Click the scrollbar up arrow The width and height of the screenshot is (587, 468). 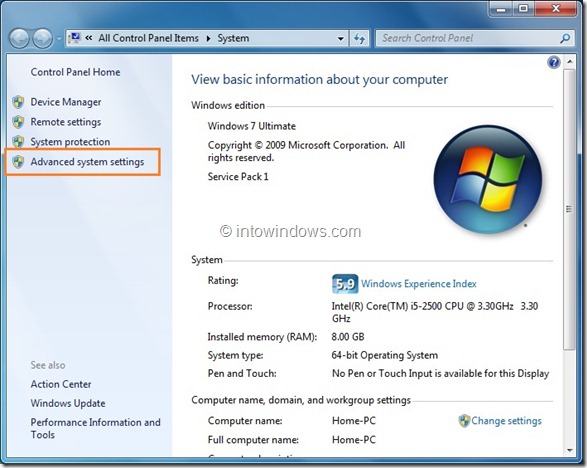pos(569,61)
